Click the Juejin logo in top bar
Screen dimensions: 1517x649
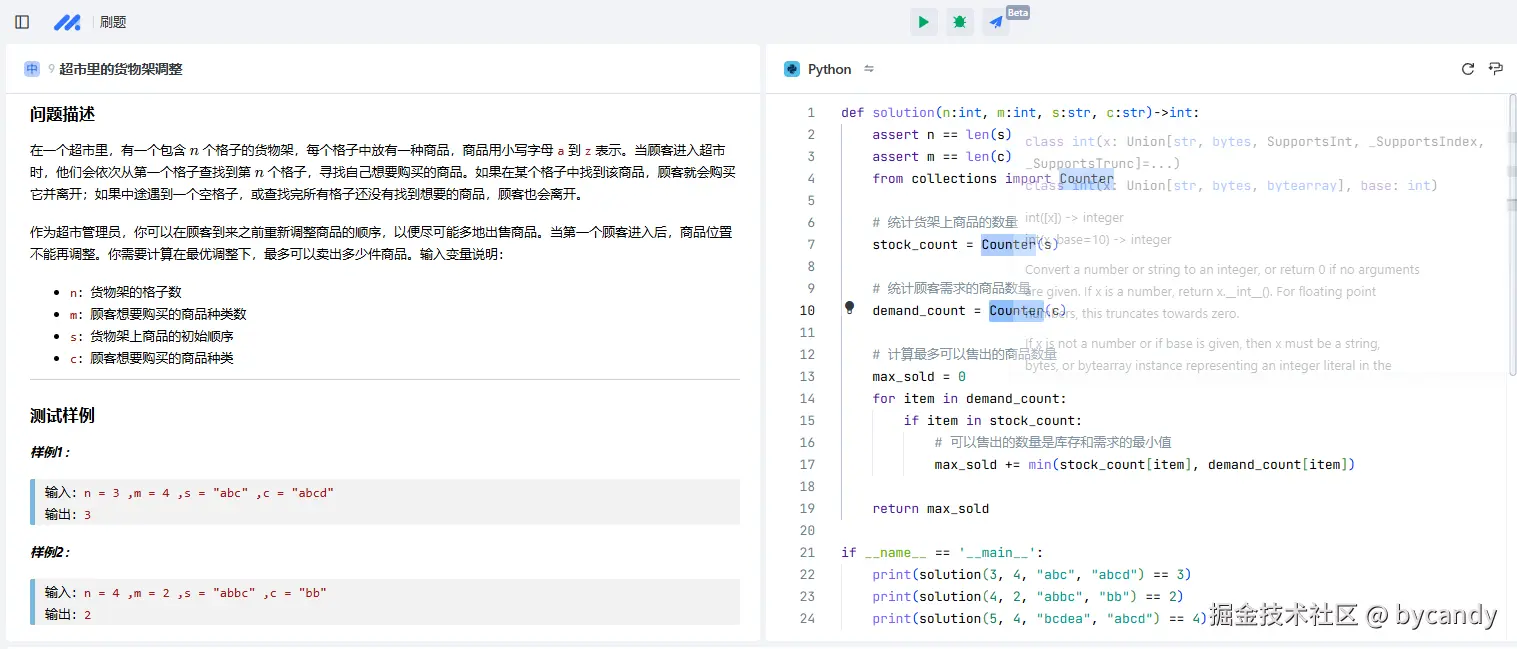[x=66, y=21]
